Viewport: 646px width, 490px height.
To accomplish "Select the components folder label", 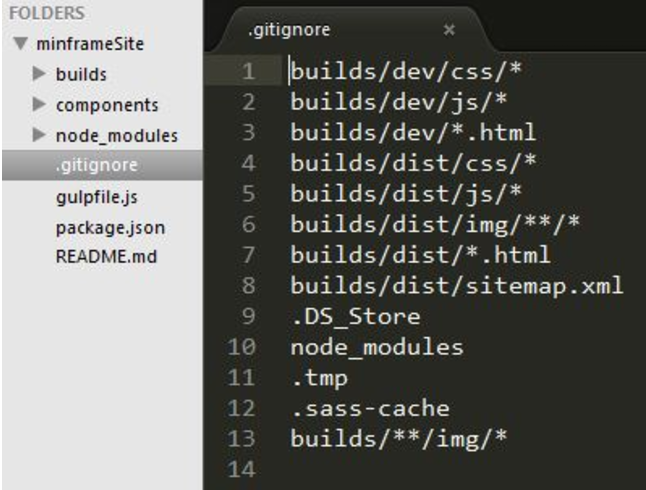I will click(x=107, y=105).
